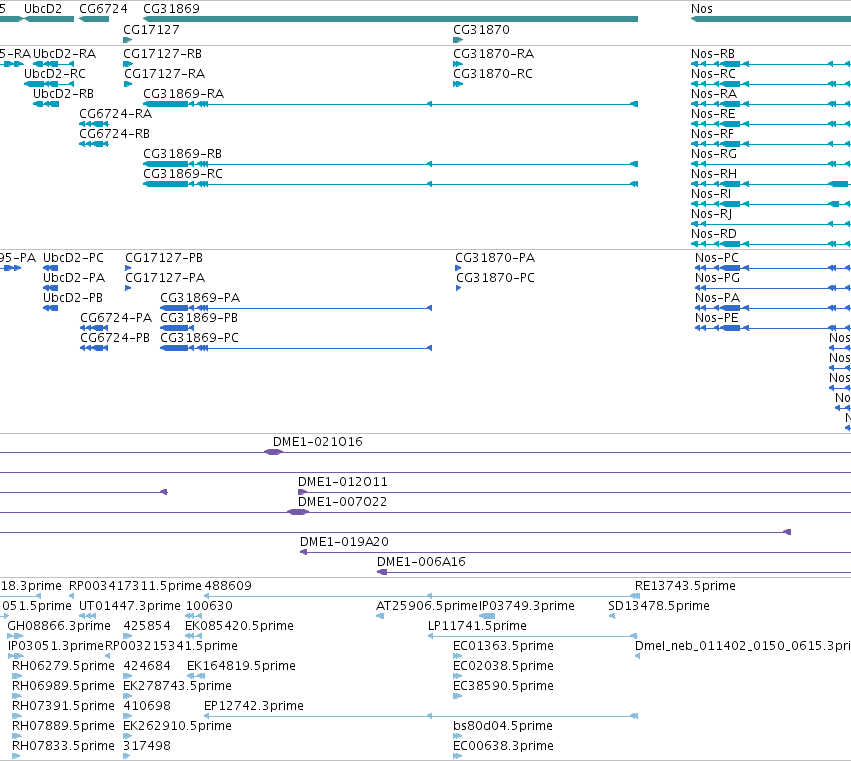This screenshot has height=761, width=851.
Task: Select transcript CG31869-RA
Action: coord(183,93)
